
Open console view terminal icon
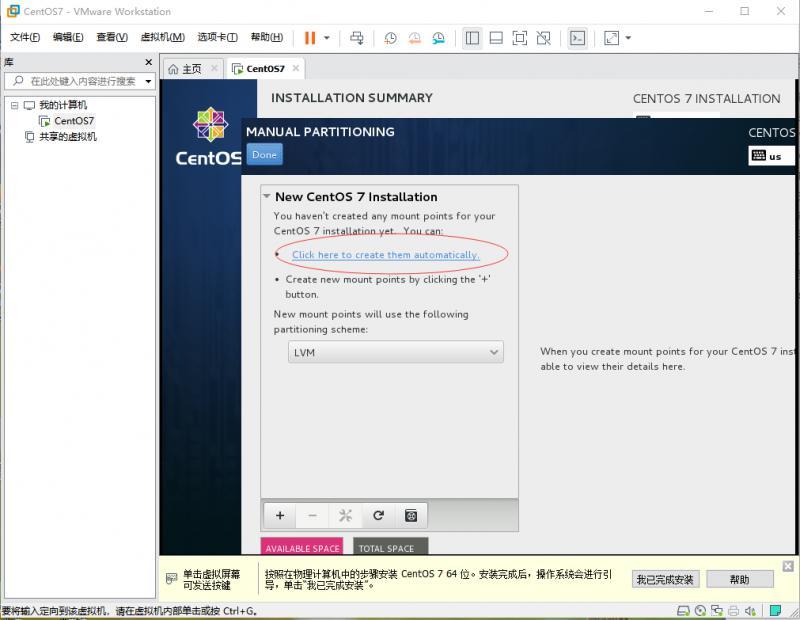(578, 38)
